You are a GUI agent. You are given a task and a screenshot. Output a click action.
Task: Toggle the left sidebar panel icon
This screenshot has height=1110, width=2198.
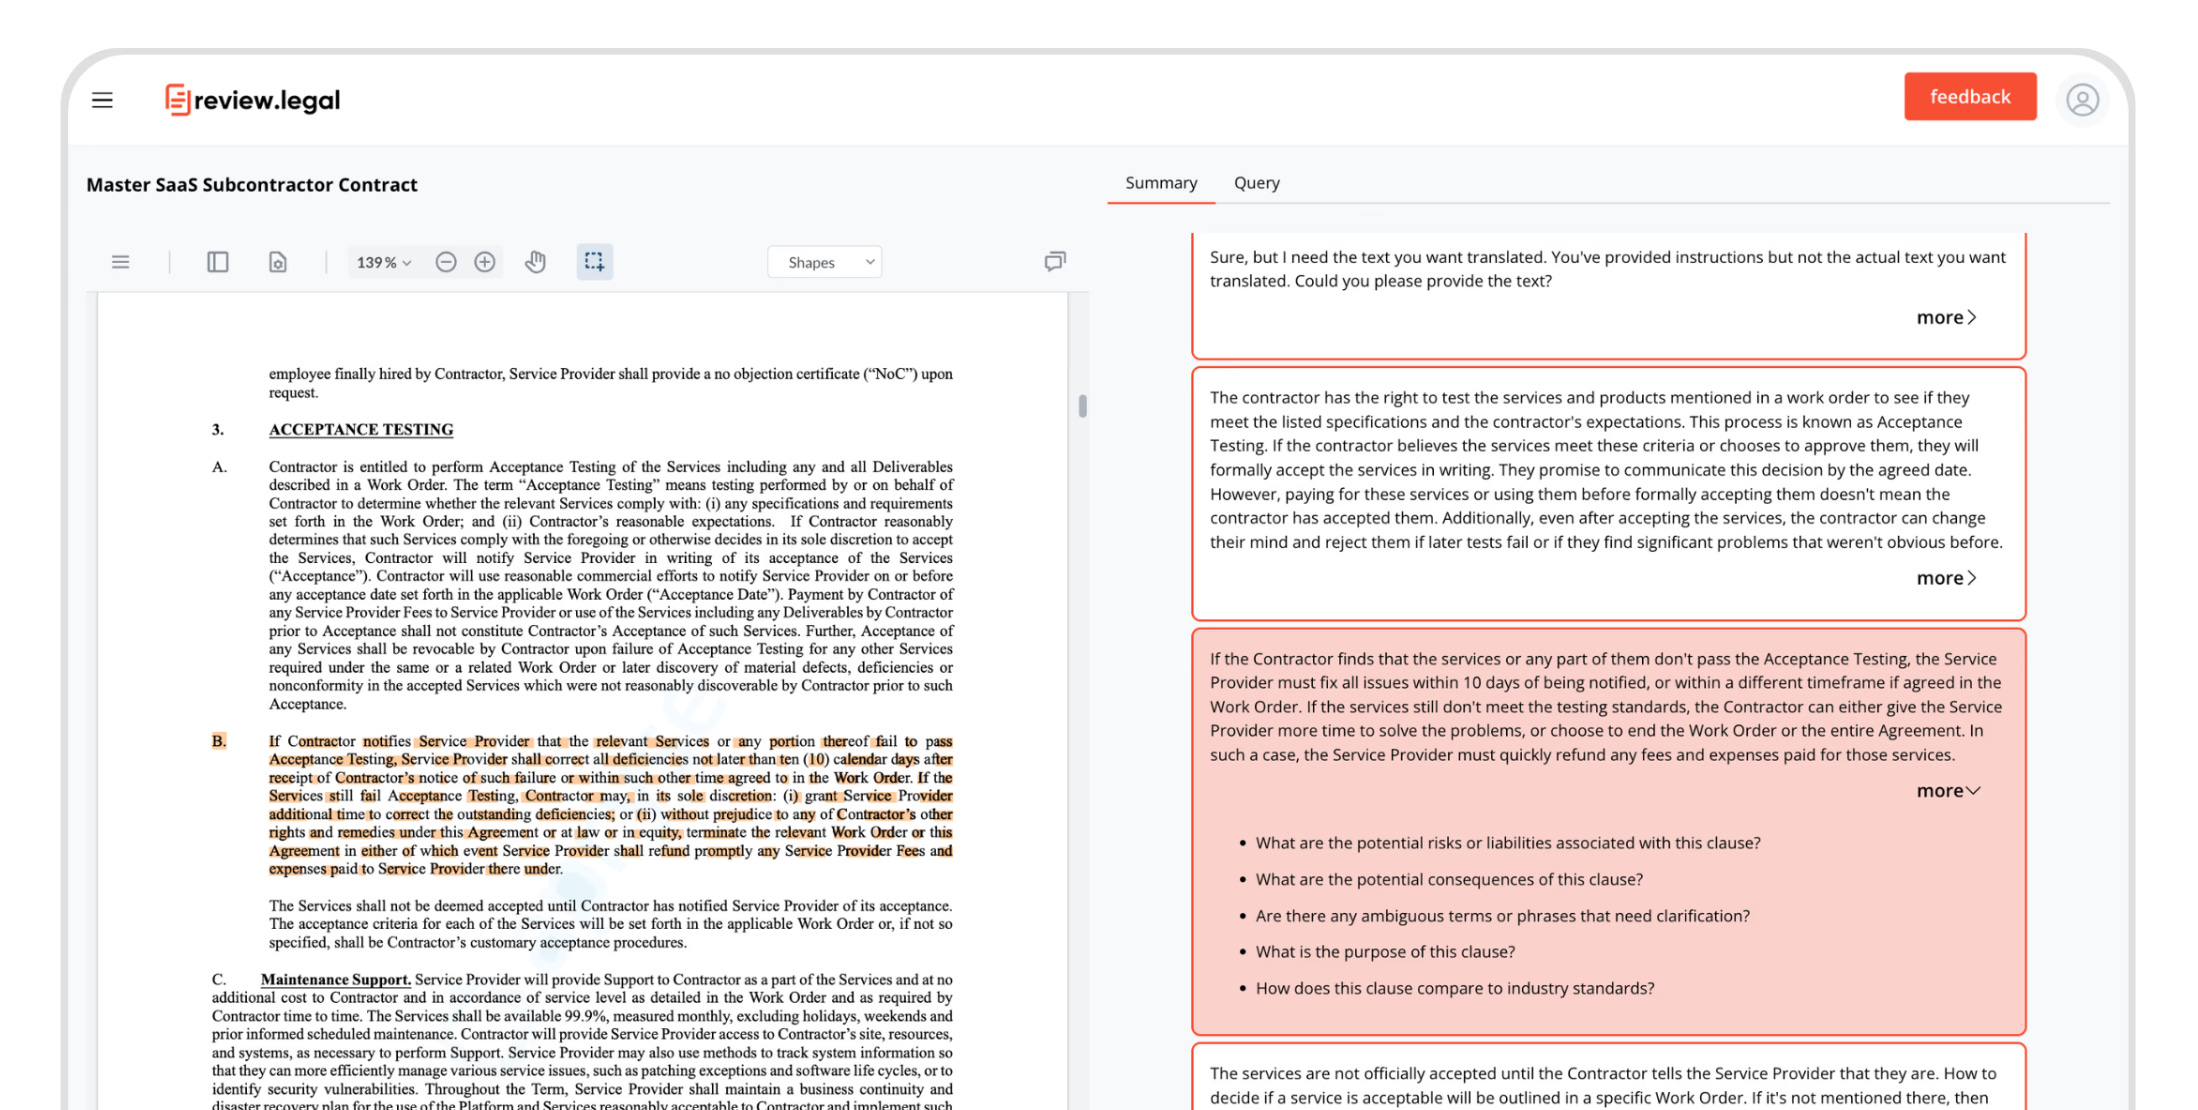tap(218, 262)
